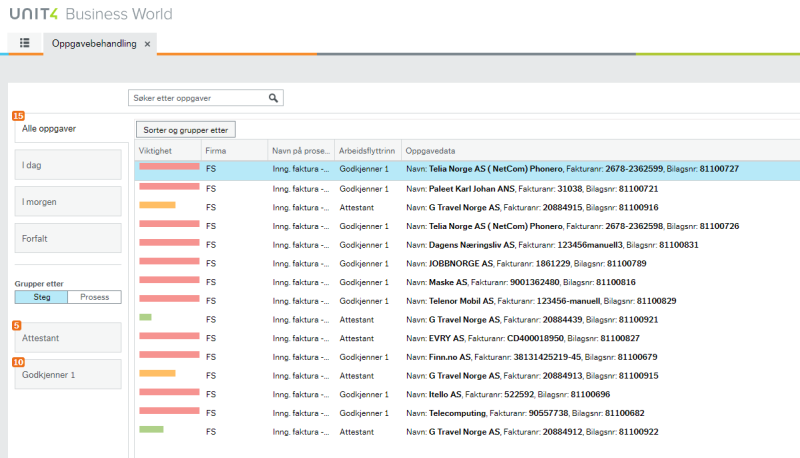
Task: Select the I dag filter
Action: point(68,165)
